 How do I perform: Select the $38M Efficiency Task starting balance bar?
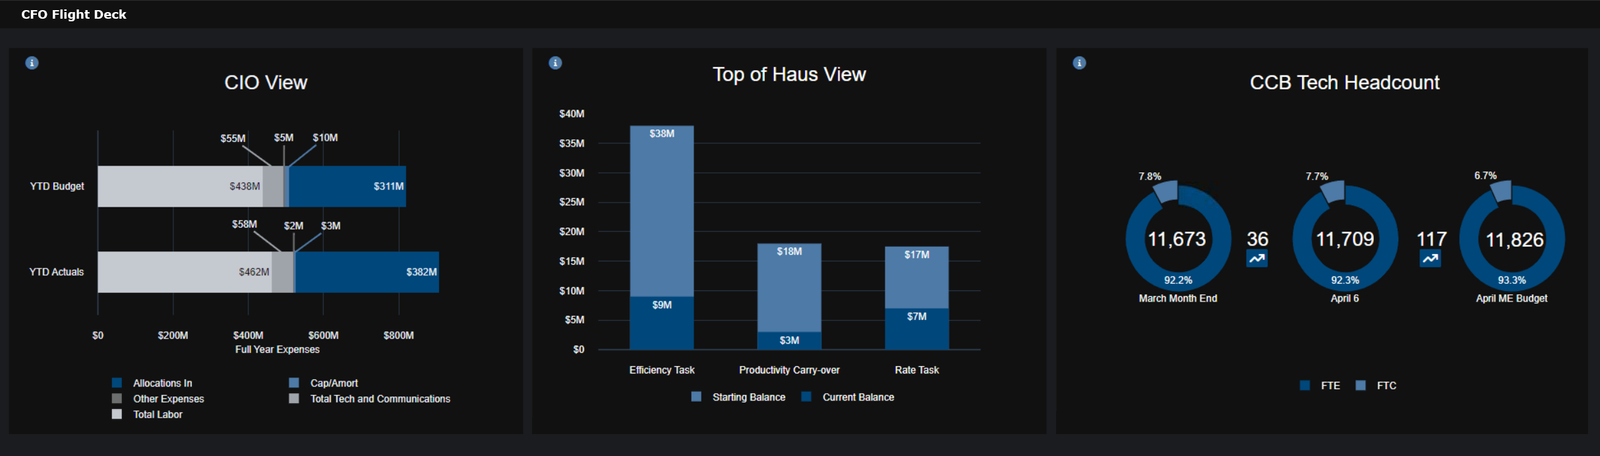coord(661,210)
